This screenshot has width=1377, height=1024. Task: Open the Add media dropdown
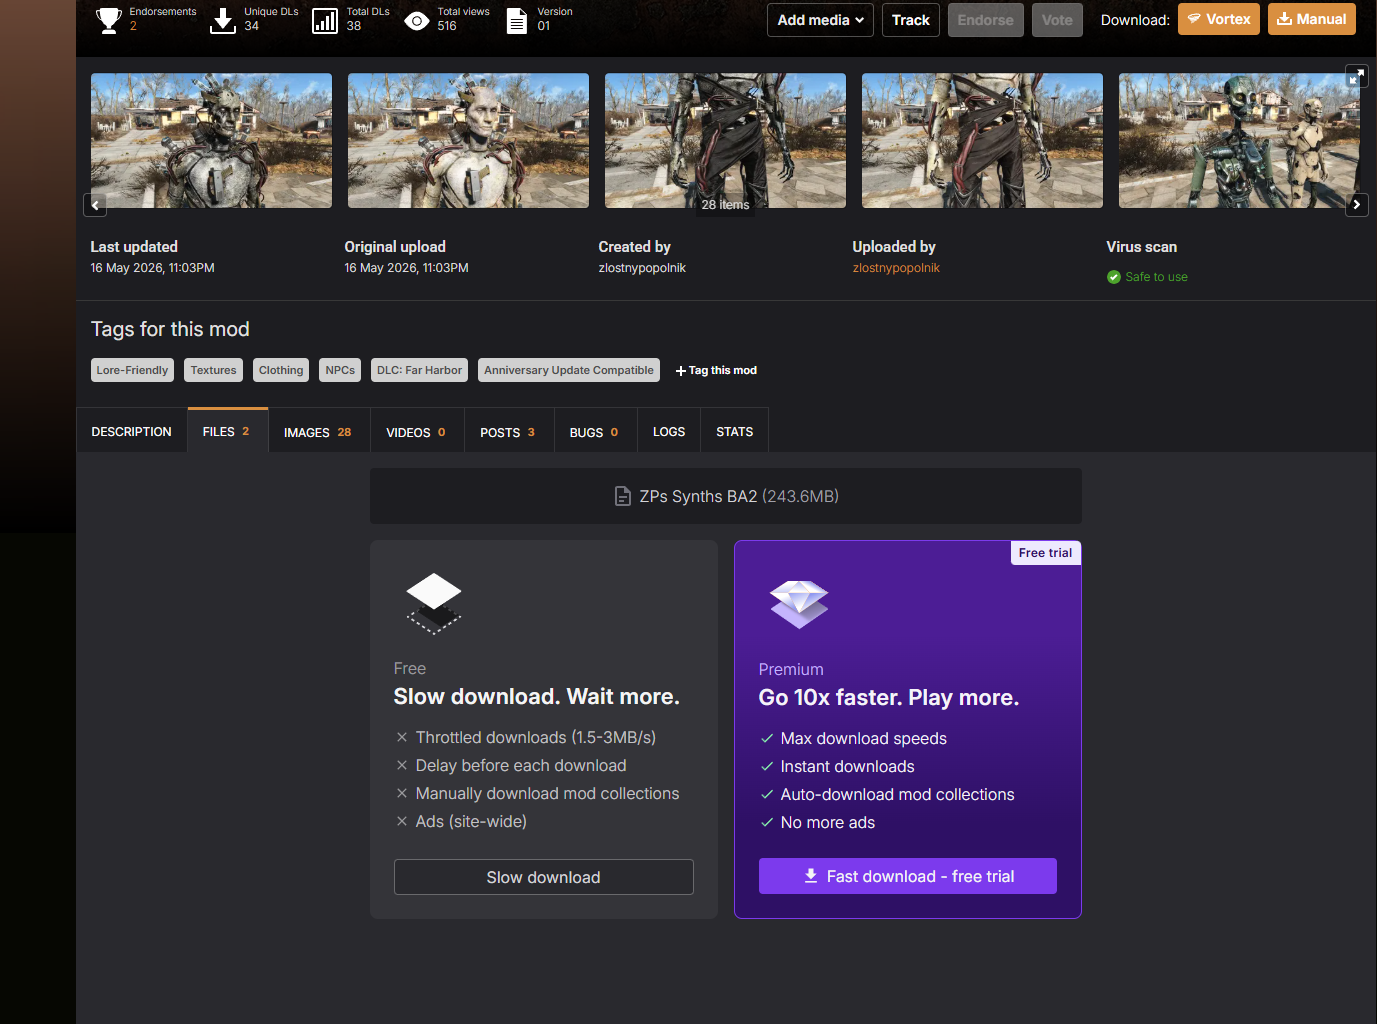pyautogui.click(x=820, y=20)
